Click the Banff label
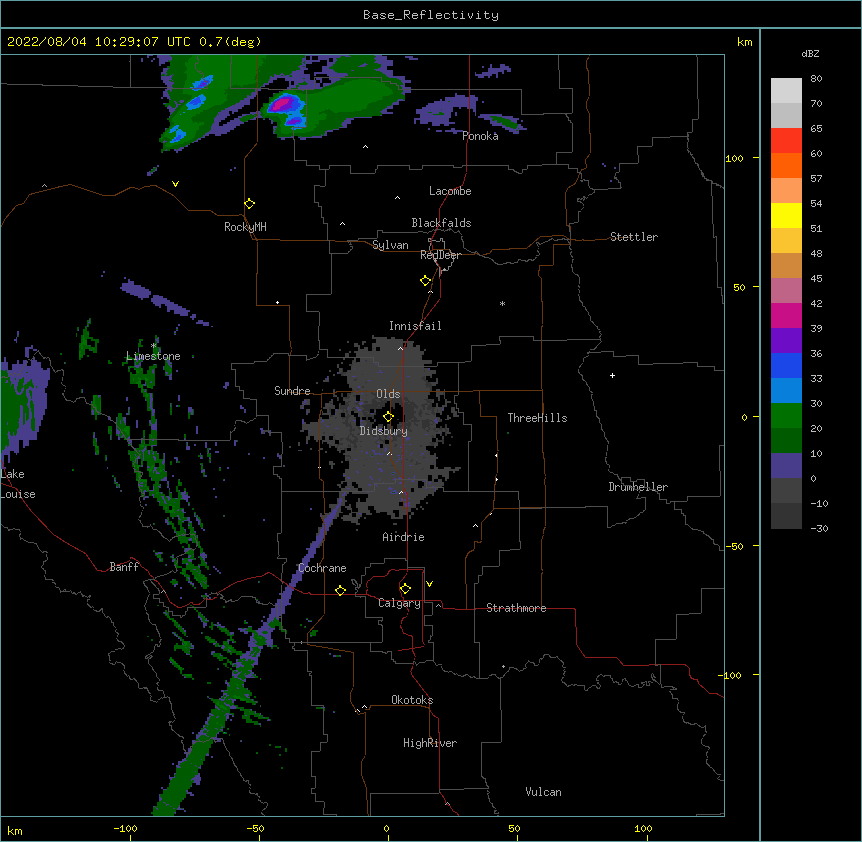 tap(124, 567)
